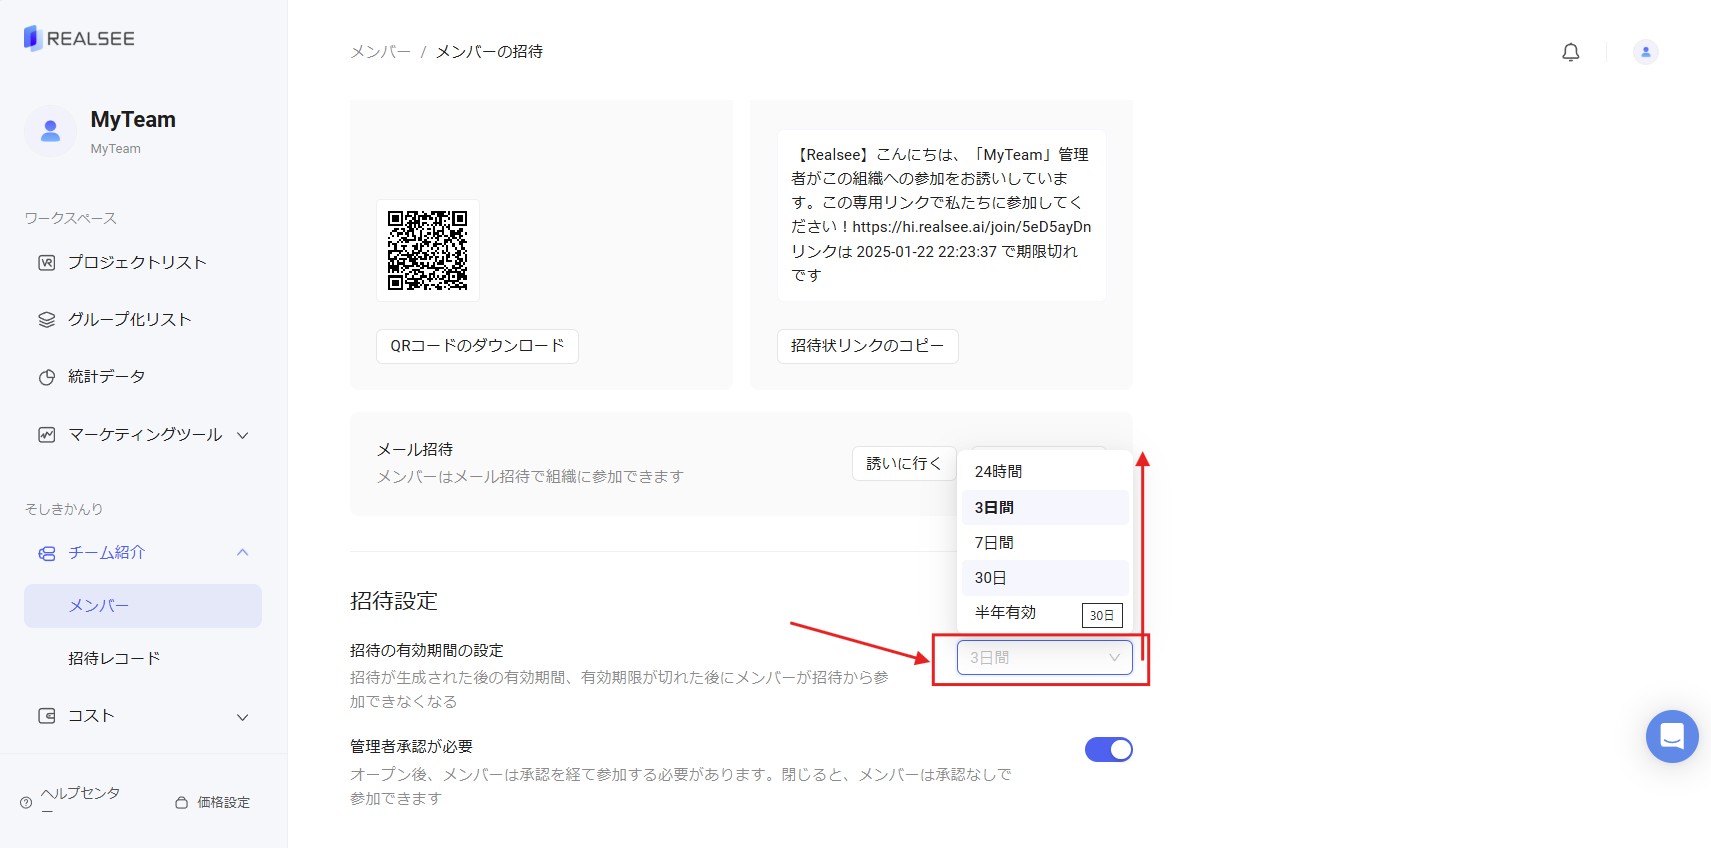Expand the マーケティングツール submenu chevron
Viewport: 1711px width, 848px height.
pyautogui.click(x=242, y=435)
